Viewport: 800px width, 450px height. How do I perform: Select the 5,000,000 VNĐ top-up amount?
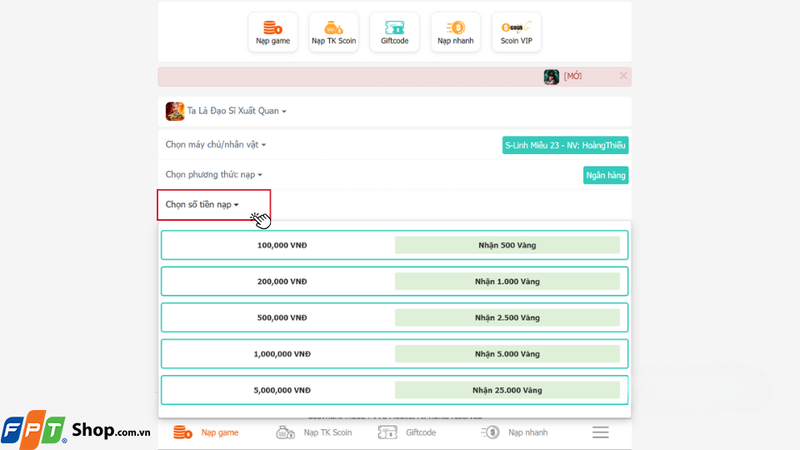[282, 390]
